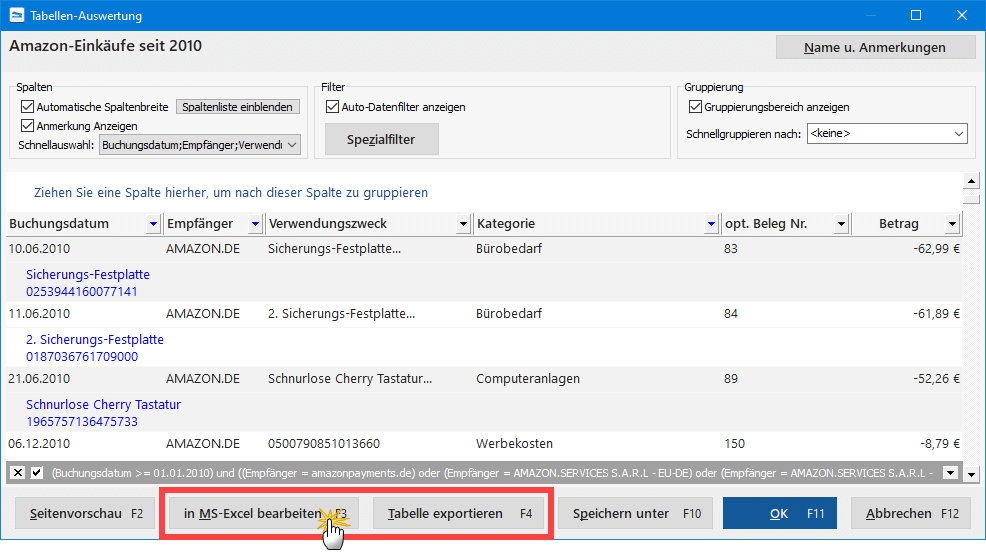986x556 pixels.
Task: Click the scrollbar down arrow of the table
Action: [972, 474]
